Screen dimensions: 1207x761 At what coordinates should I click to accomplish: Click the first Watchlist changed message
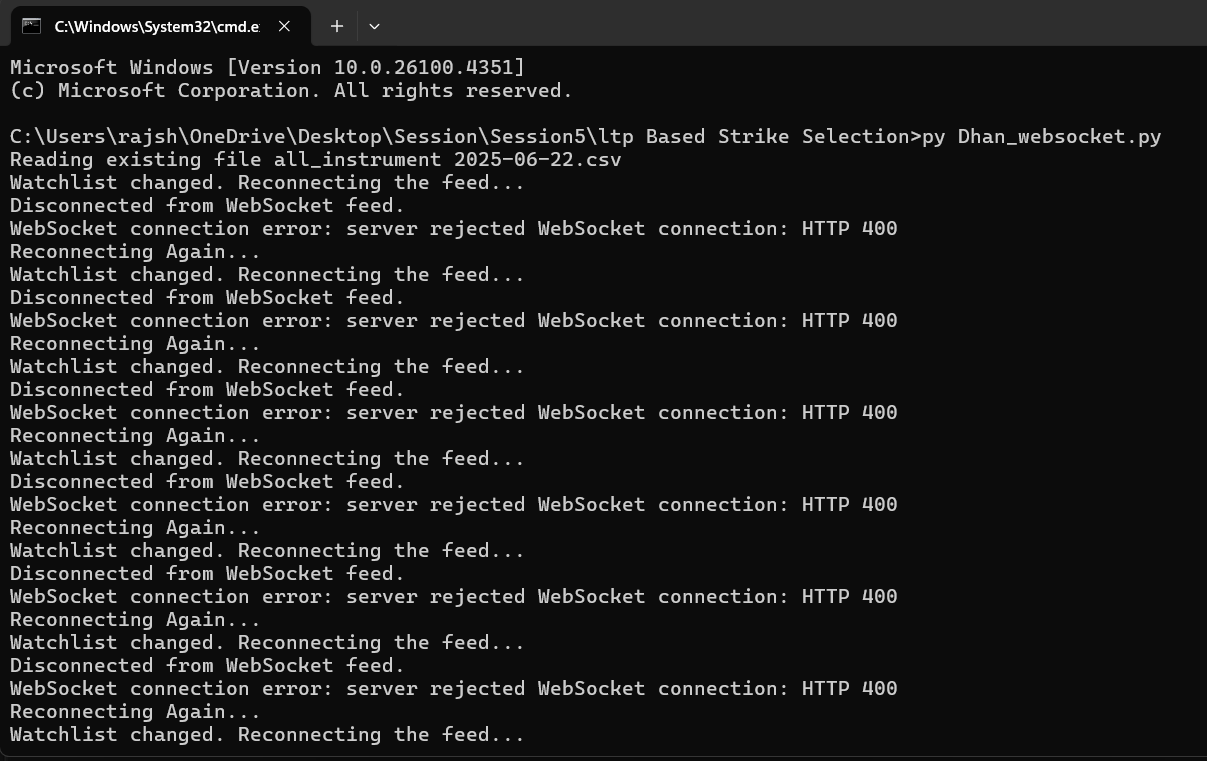coord(267,183)
